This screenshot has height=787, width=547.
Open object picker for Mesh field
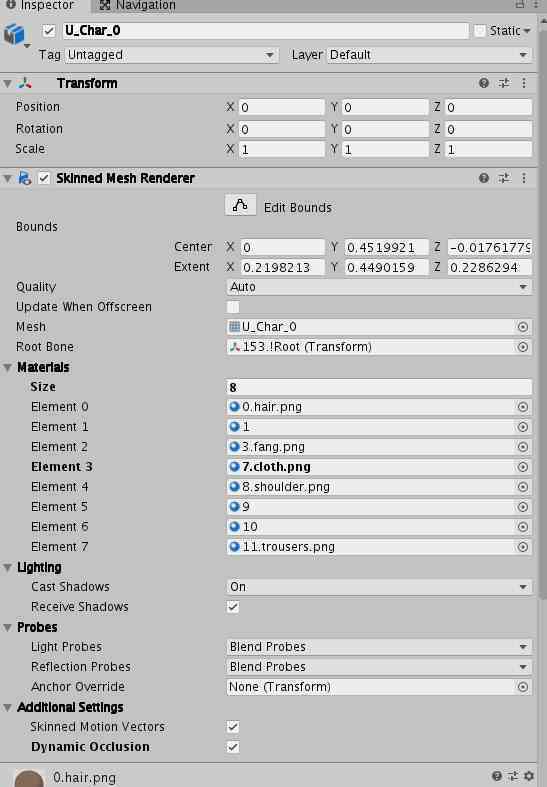click(x=522, y=327)
